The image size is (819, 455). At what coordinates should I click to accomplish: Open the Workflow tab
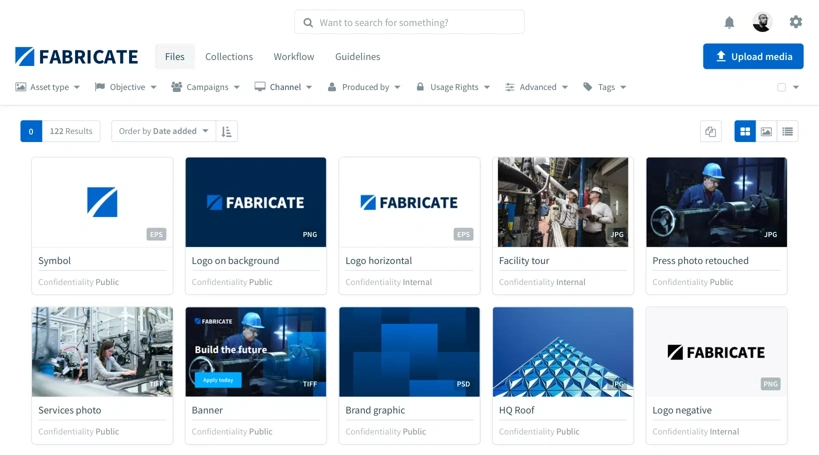(x=294, y=57)
